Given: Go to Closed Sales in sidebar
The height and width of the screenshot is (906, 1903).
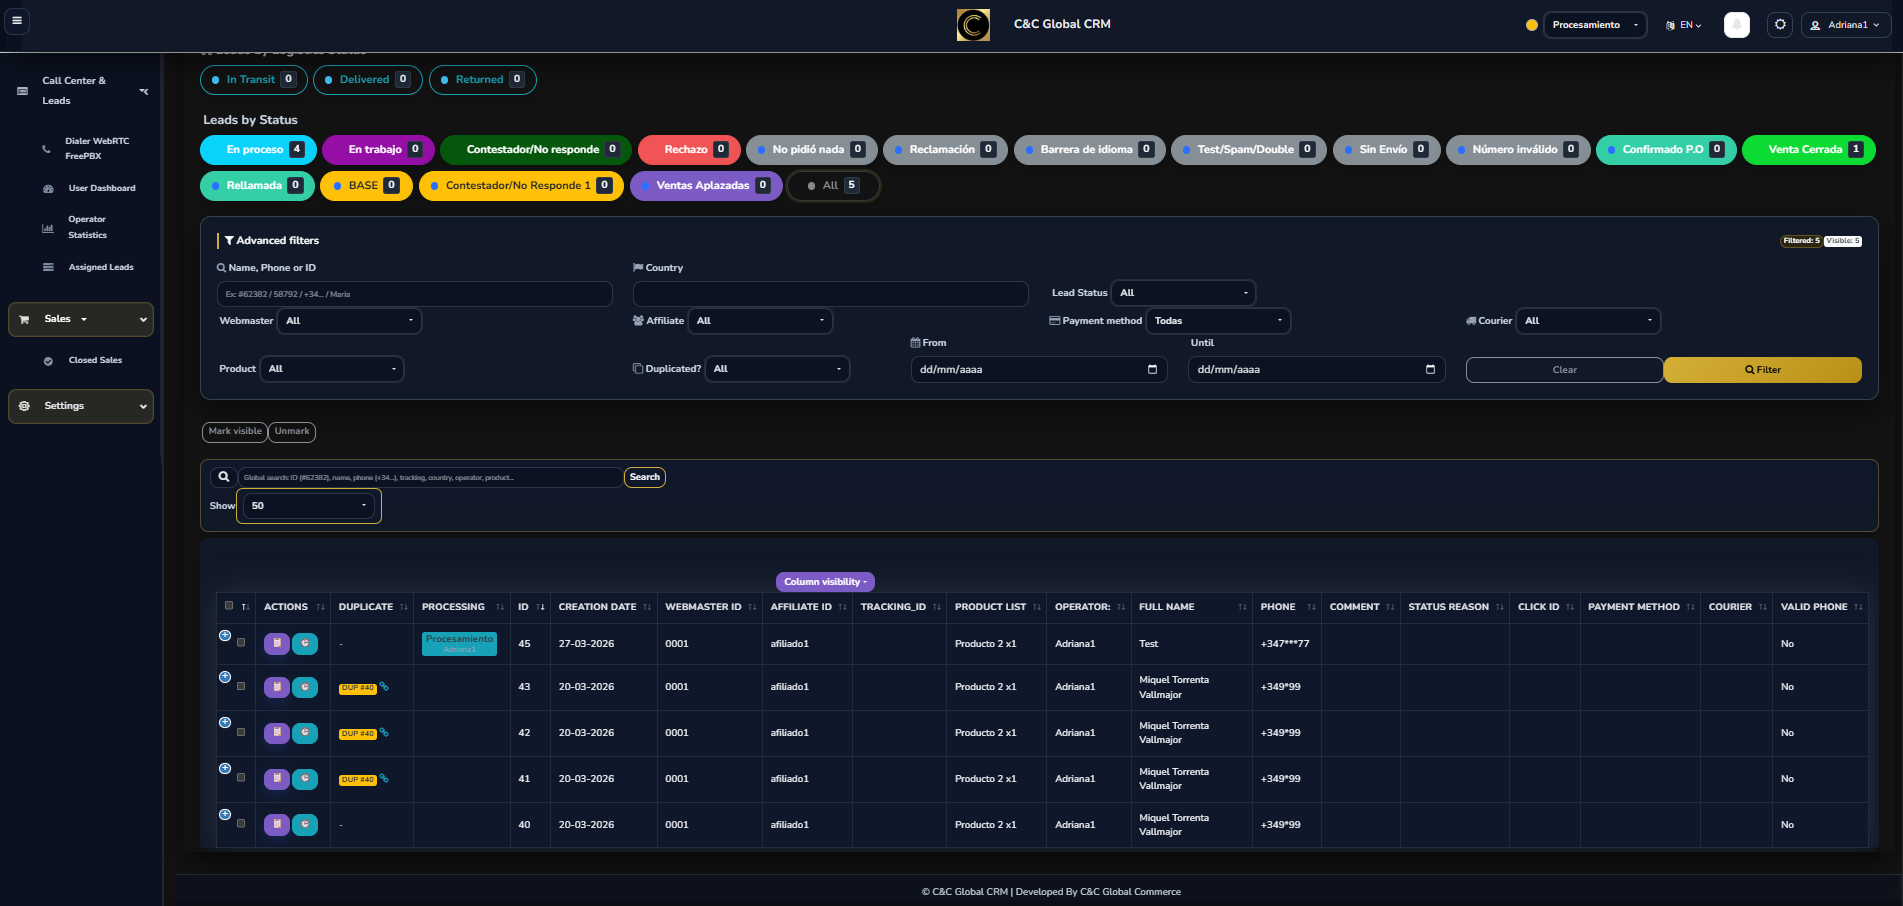Looking at the screenshot, I should coord(95,360).
